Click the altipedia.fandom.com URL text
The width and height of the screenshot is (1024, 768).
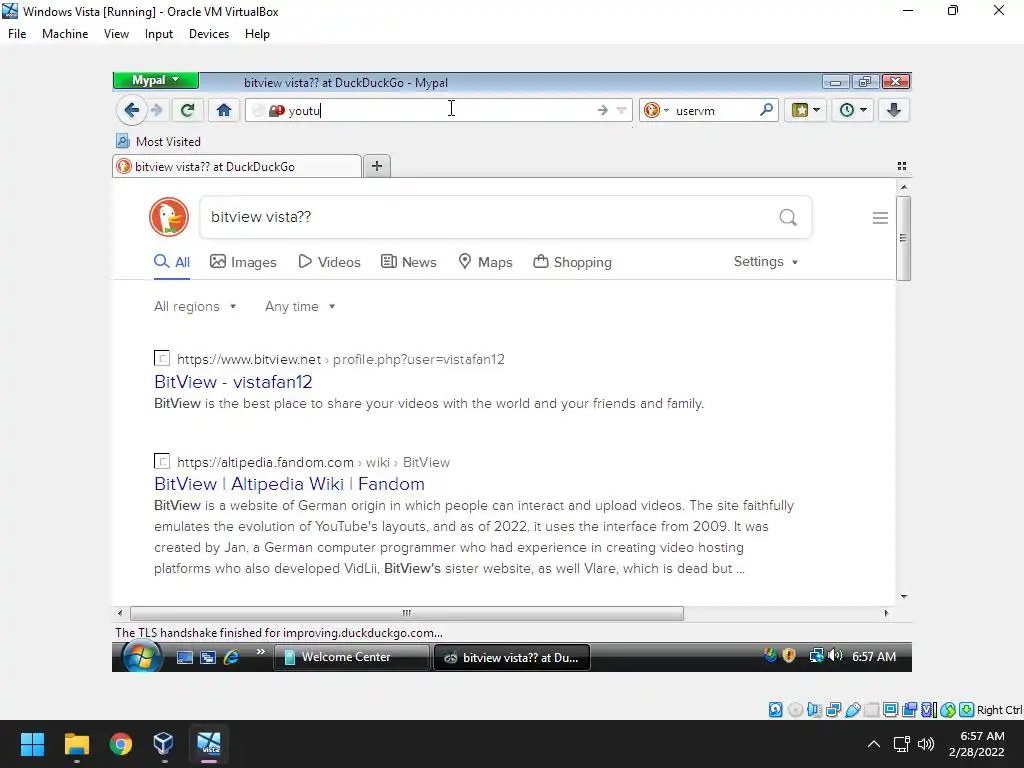(x=313, y=462)
